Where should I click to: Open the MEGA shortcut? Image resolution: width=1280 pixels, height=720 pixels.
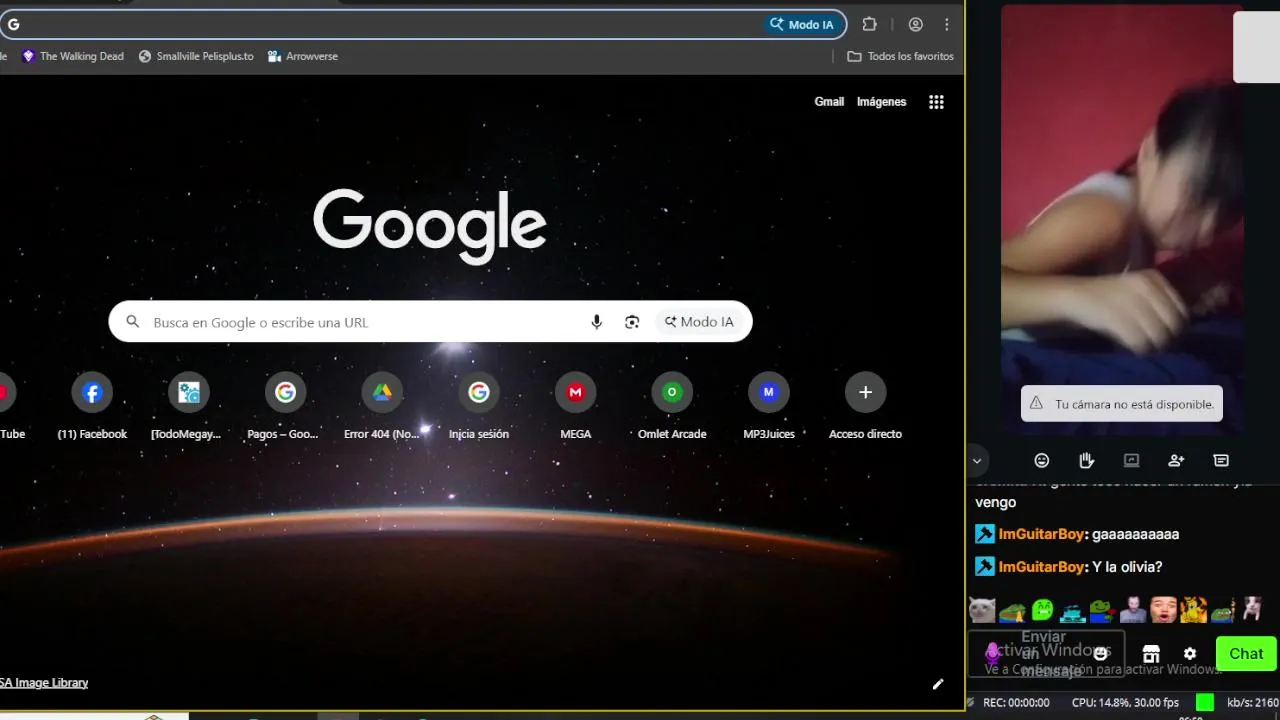(x=575, y=407)
